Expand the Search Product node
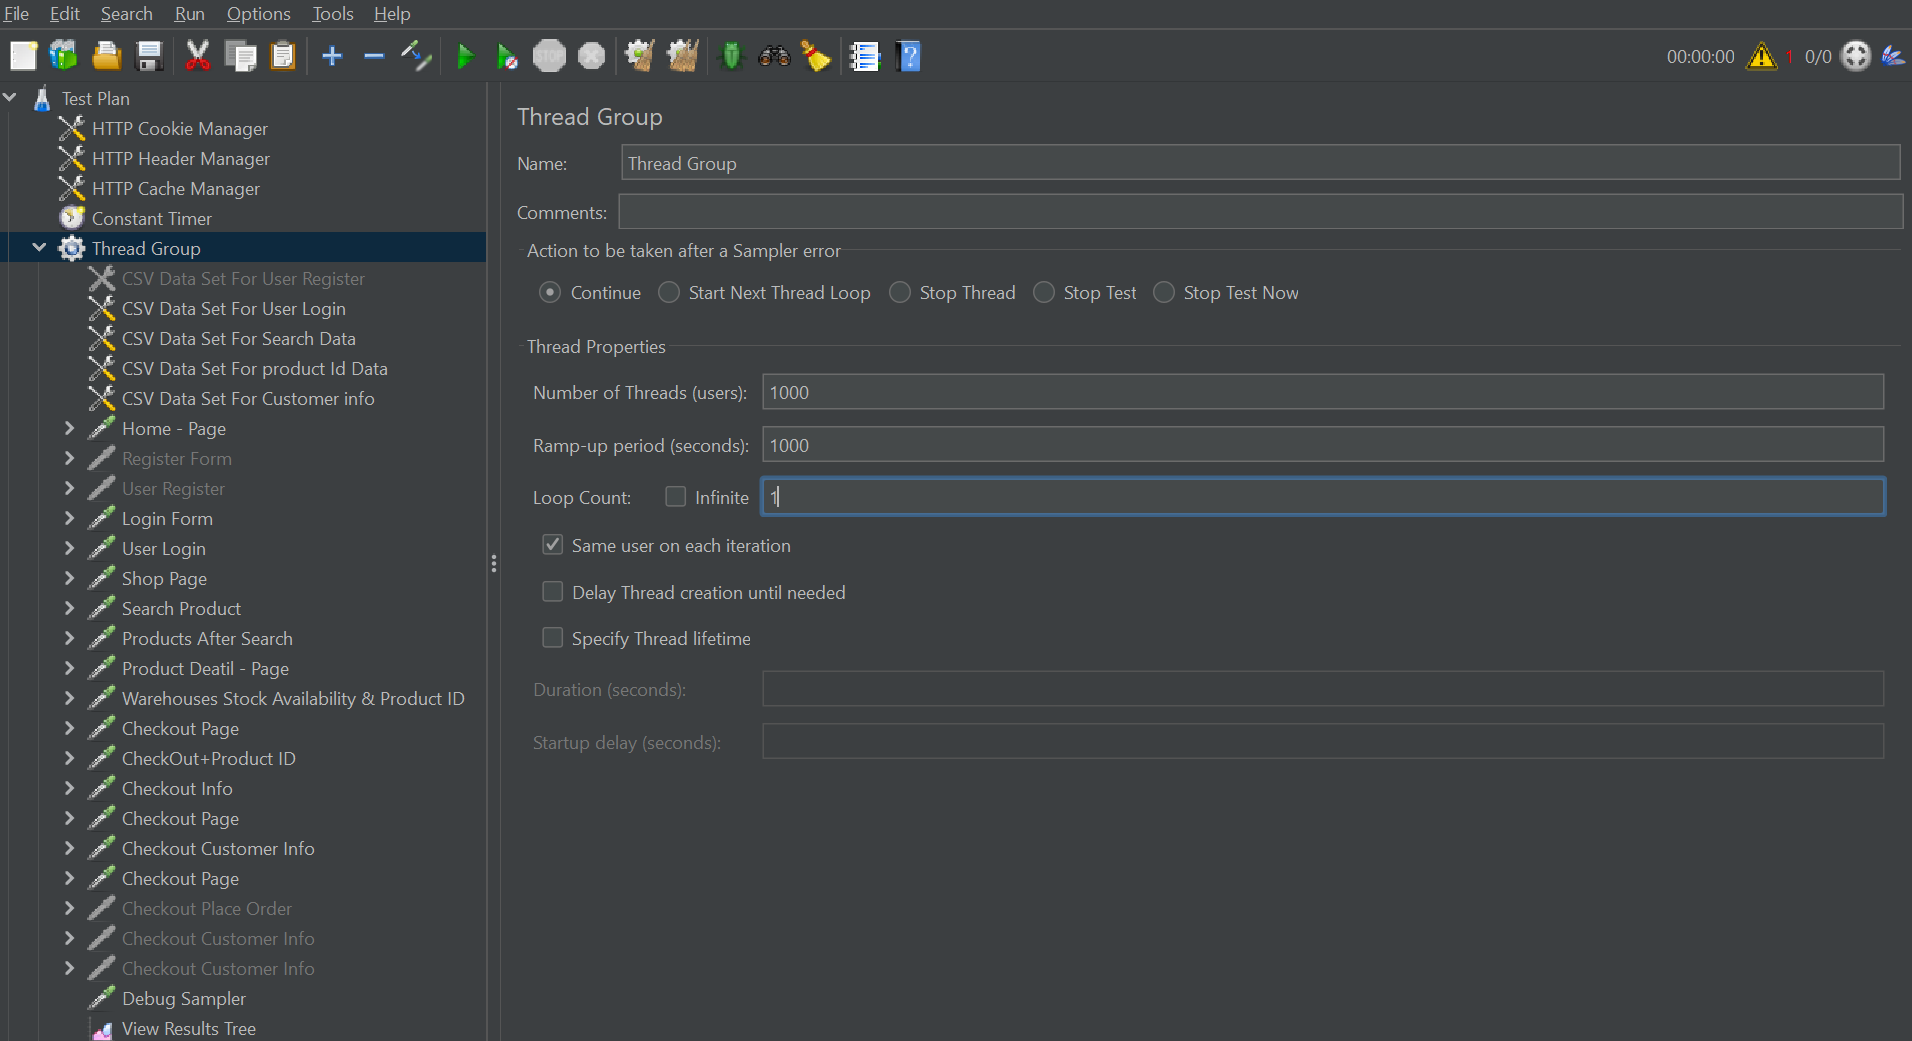 [69, 608]
